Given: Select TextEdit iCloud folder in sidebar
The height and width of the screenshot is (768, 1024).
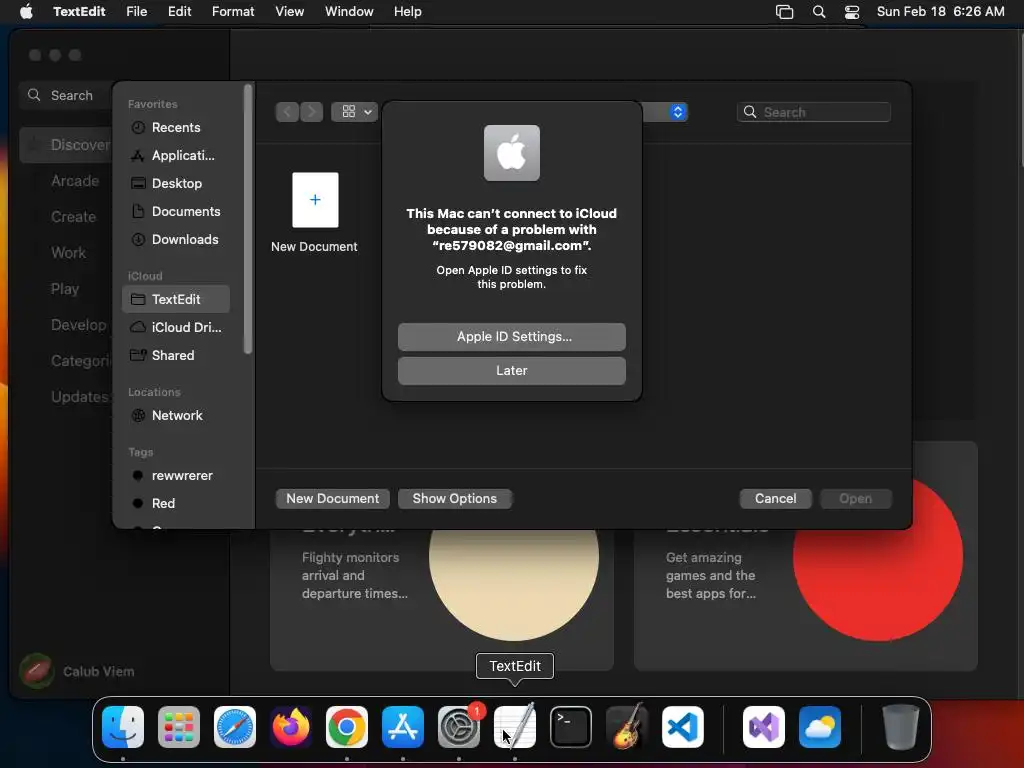Looking at the screenshot, I should tap(176, 299).
